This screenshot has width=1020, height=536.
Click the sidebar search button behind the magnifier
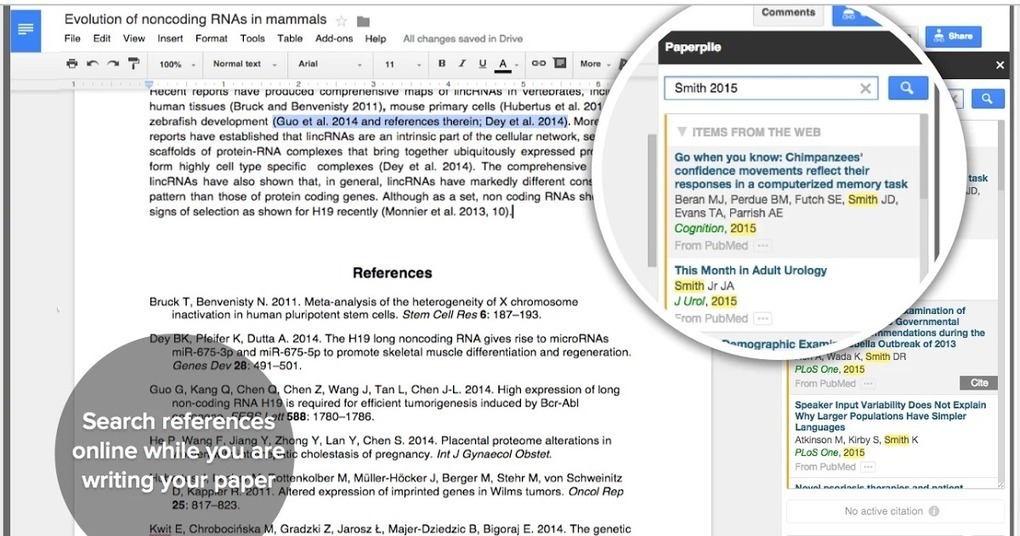click(x=987, y=98)
